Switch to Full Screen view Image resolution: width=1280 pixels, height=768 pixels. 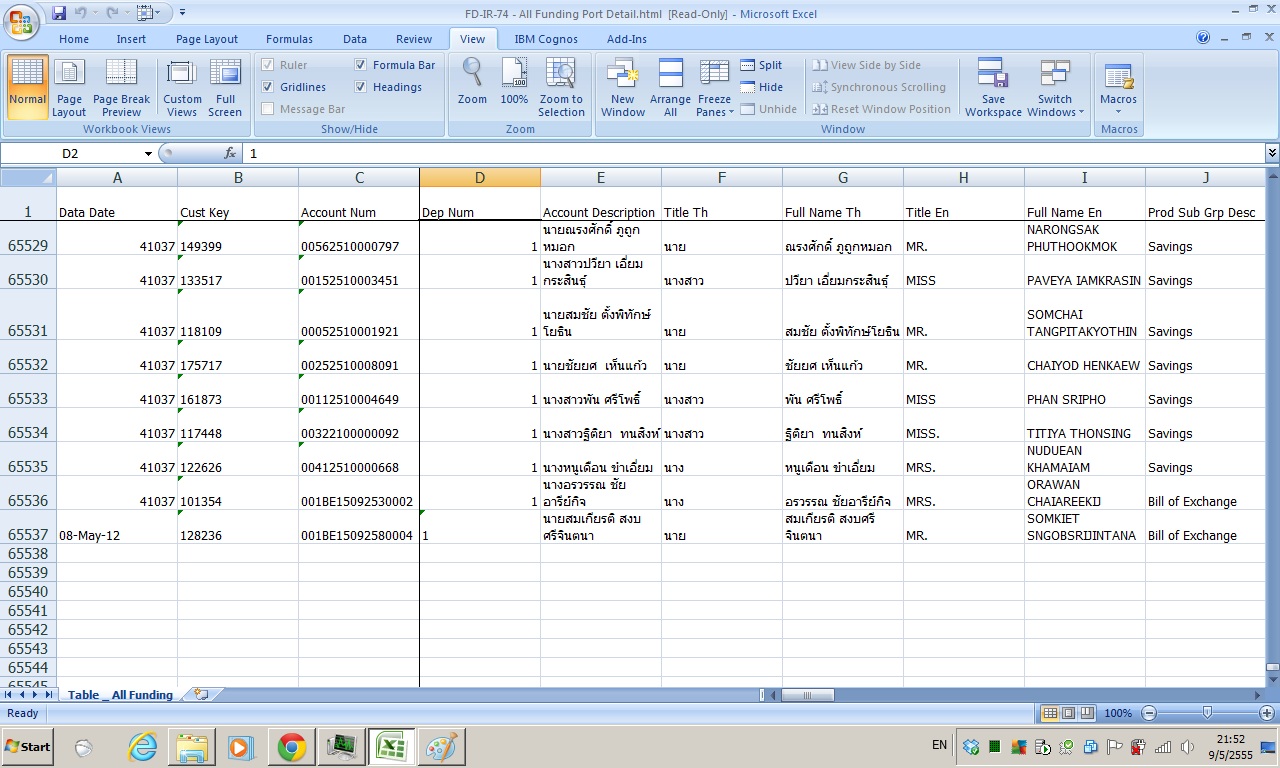pyautogui.click(x=225, y=87)
